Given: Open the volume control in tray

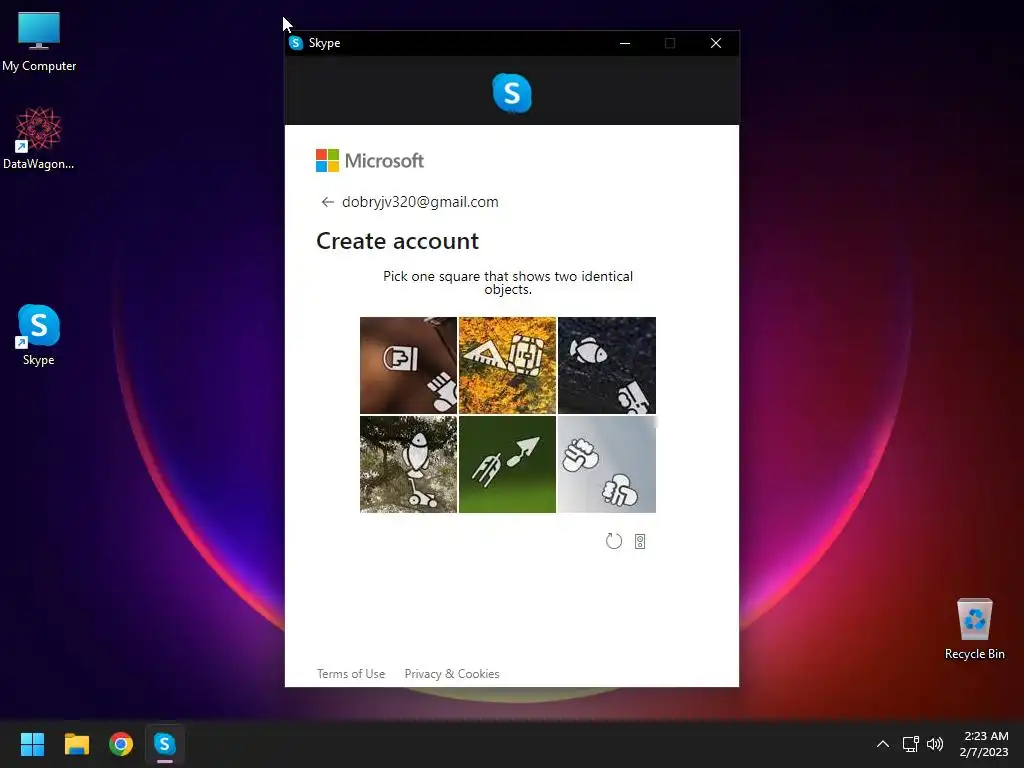Looking at the screenshot, I should click(x=935, y=744).
